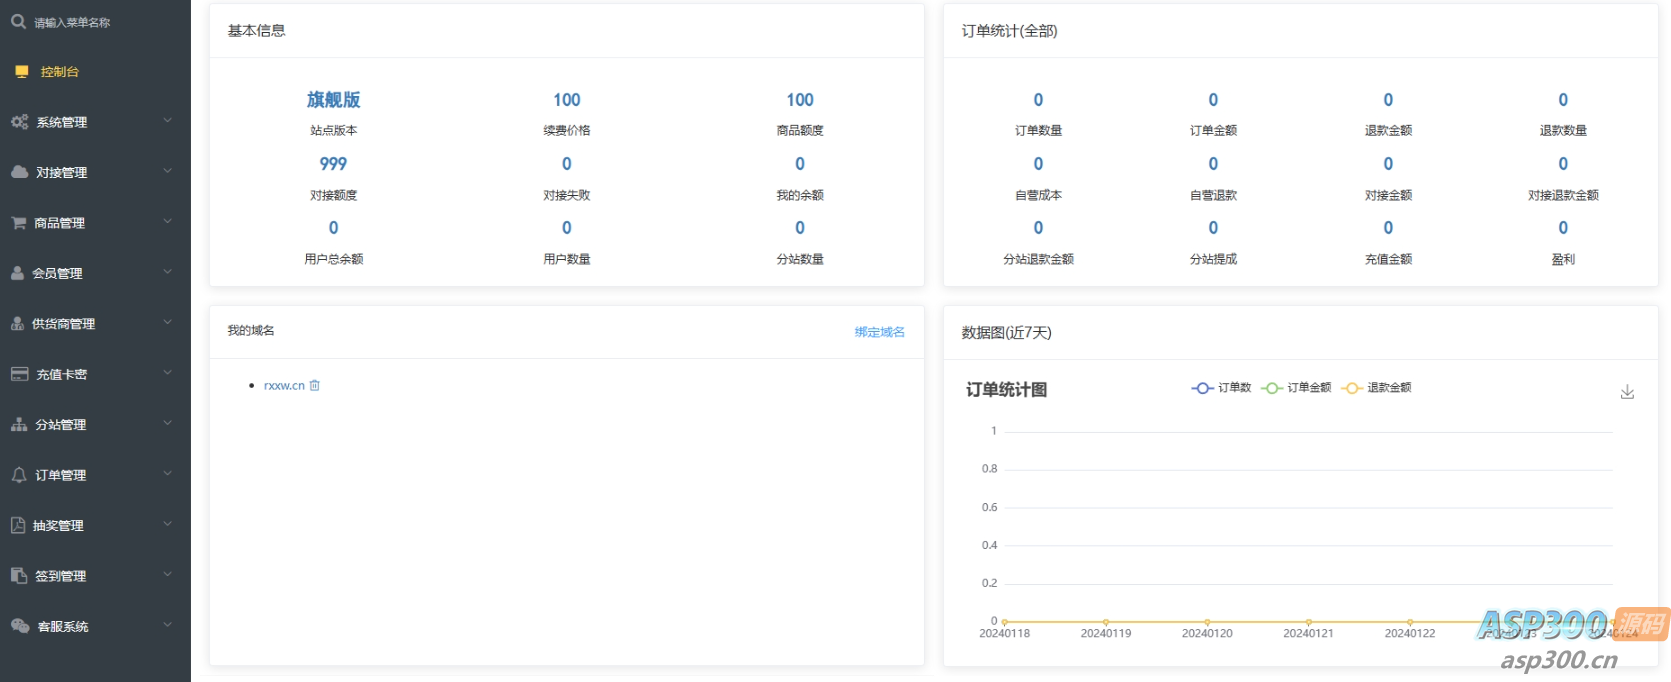Expand the 签到管理 menu arrow
The width and height of the screenshot is (1671, 682).
tap(167, 574)
